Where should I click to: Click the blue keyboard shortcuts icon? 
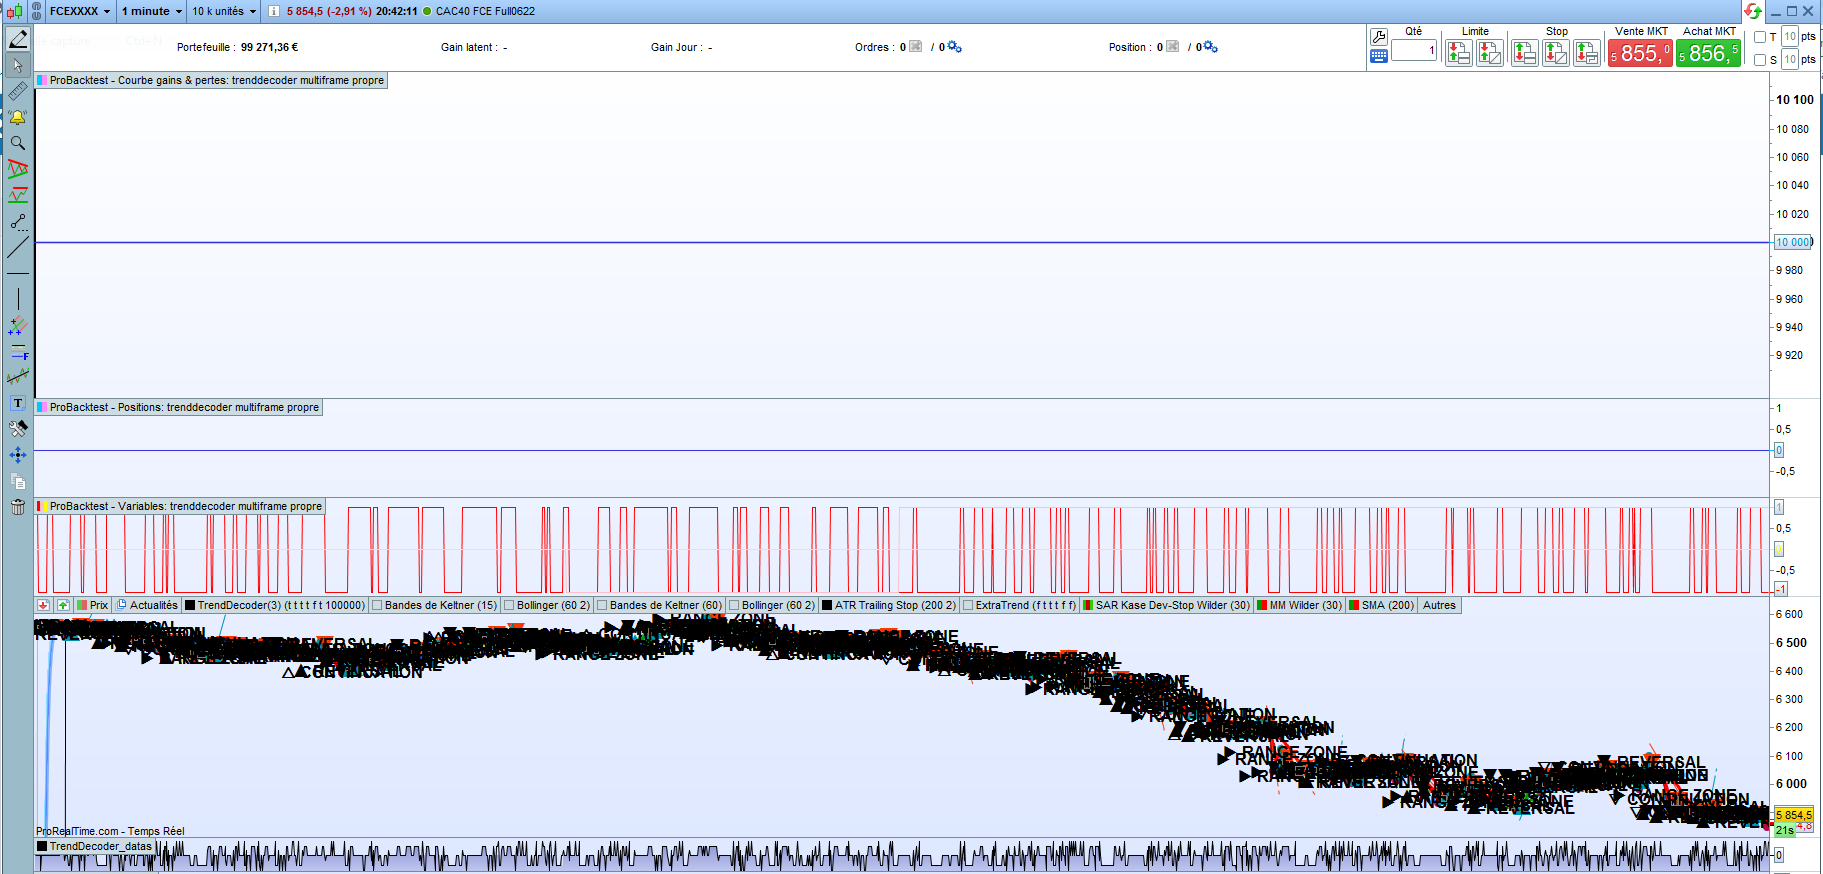1379,56
